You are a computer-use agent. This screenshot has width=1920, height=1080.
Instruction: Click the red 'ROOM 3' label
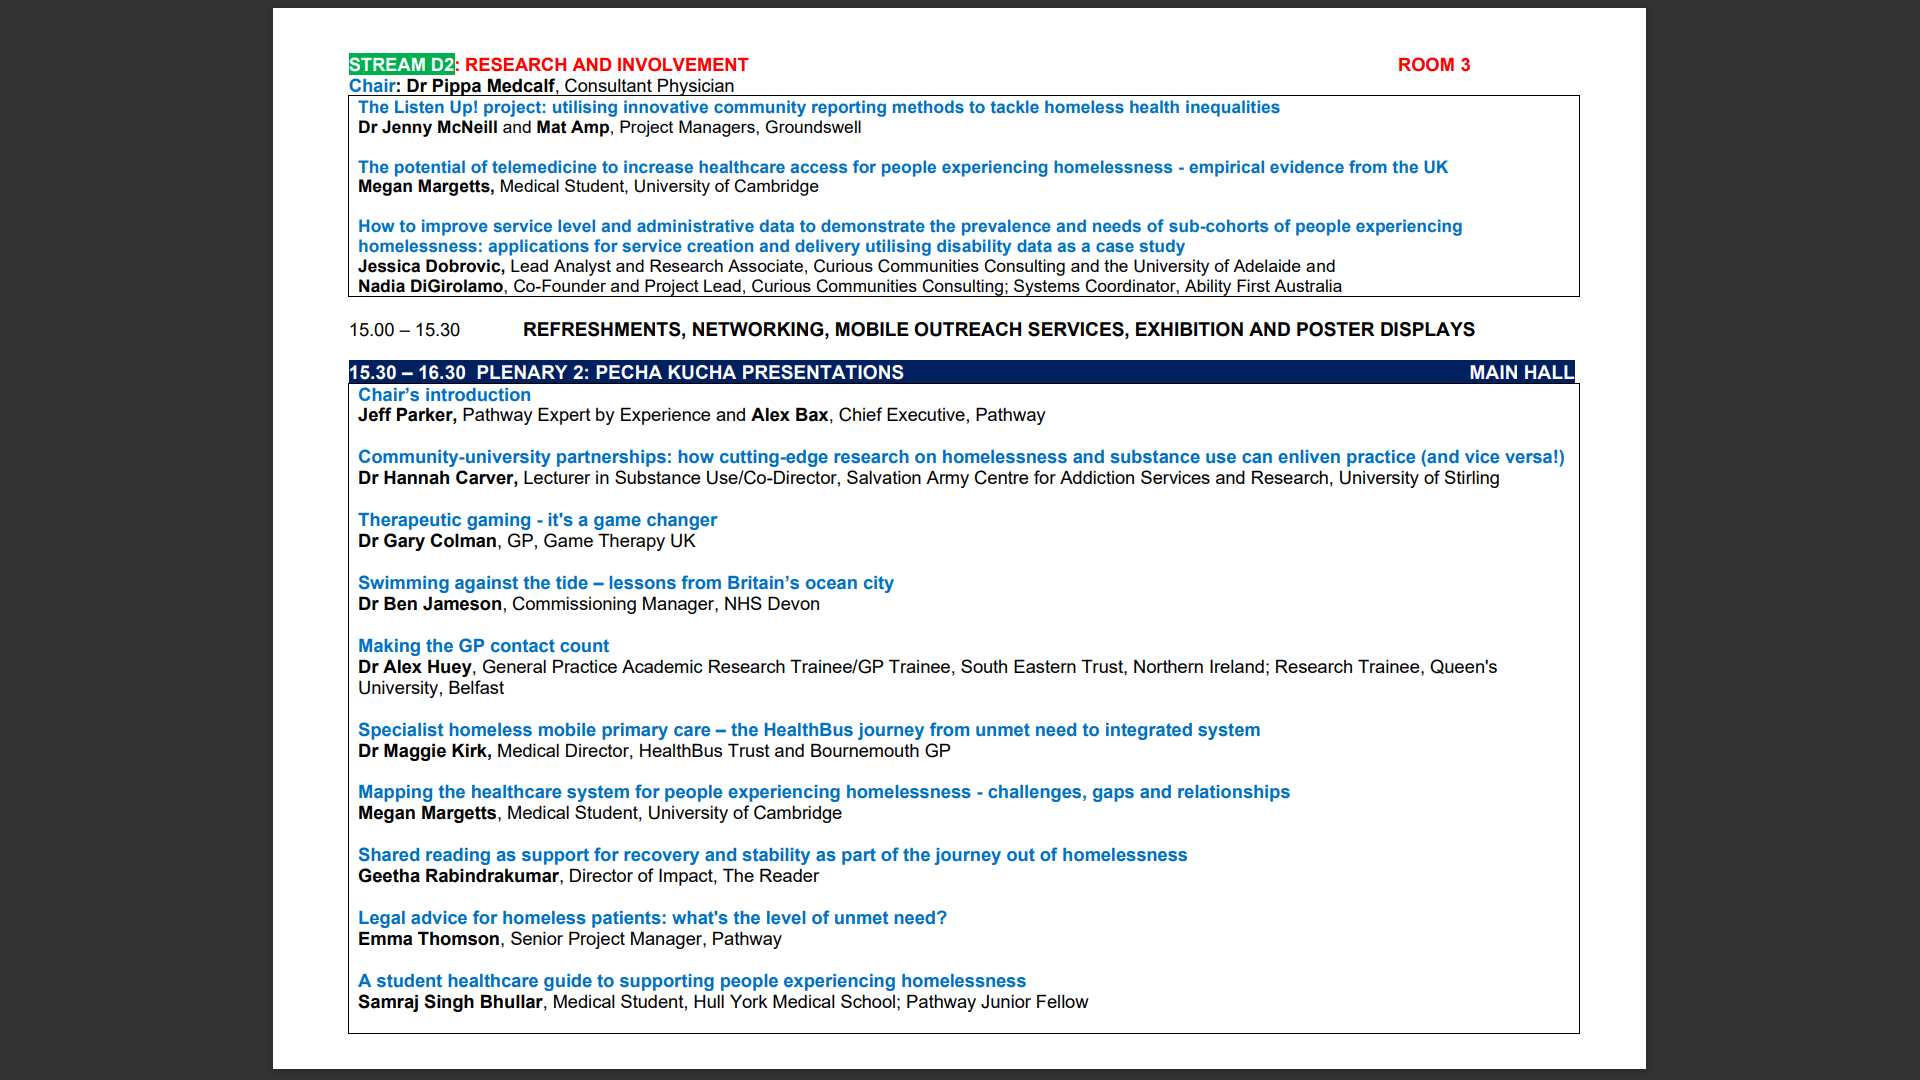tap(1434, 65)
